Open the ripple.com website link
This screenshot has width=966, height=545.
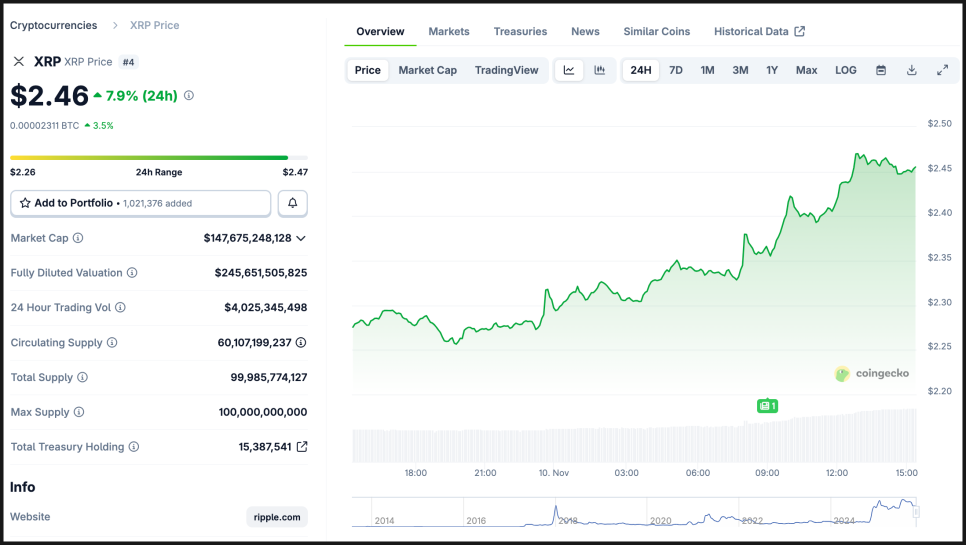coord(277,517)
